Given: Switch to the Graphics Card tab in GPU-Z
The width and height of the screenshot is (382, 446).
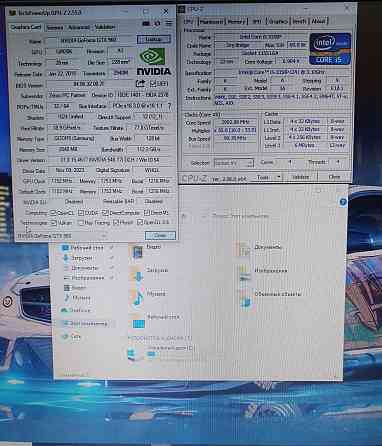Looking at the screenshot, I should [x=26, y=27].
